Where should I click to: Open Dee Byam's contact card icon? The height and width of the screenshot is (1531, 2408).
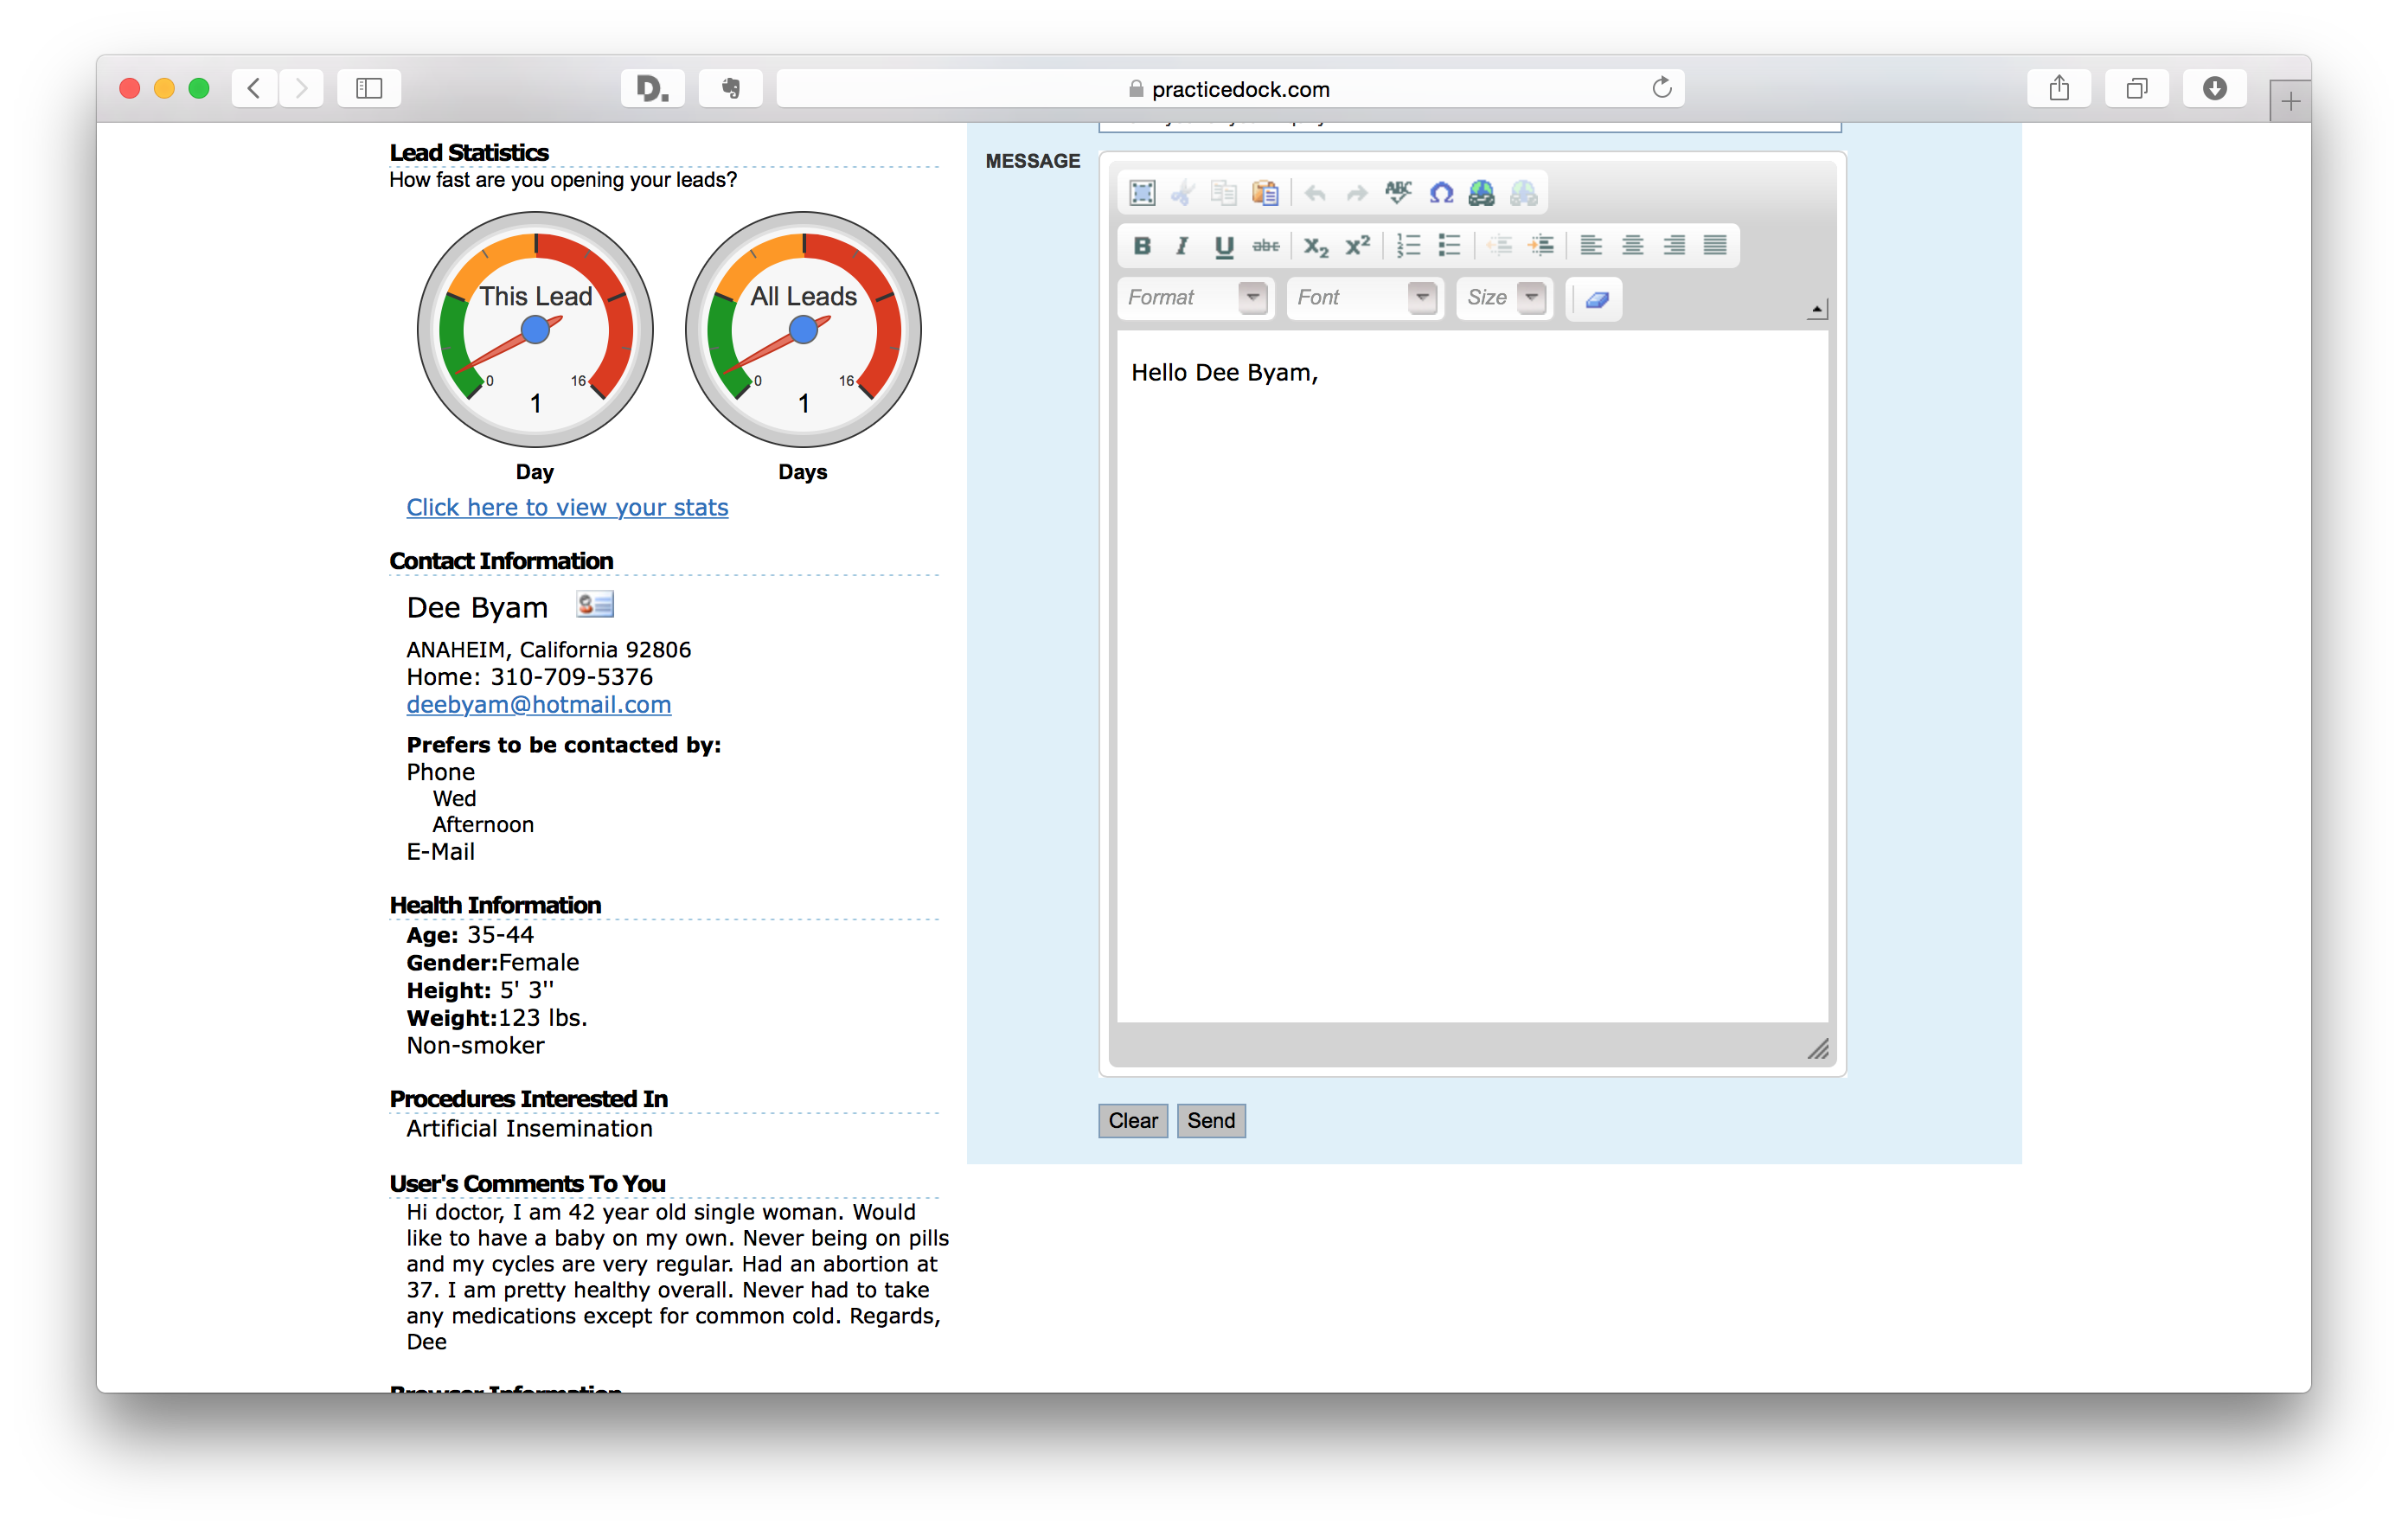595,605
